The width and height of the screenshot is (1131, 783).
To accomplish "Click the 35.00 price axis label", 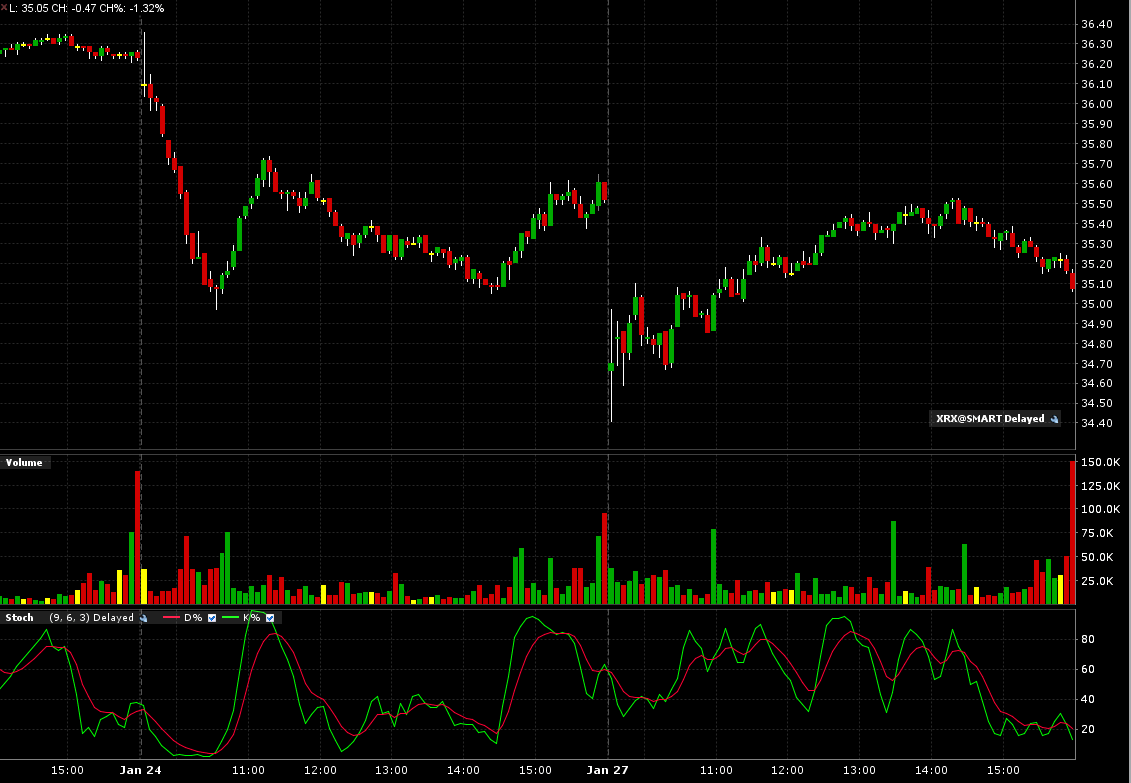I will 1097,304.
